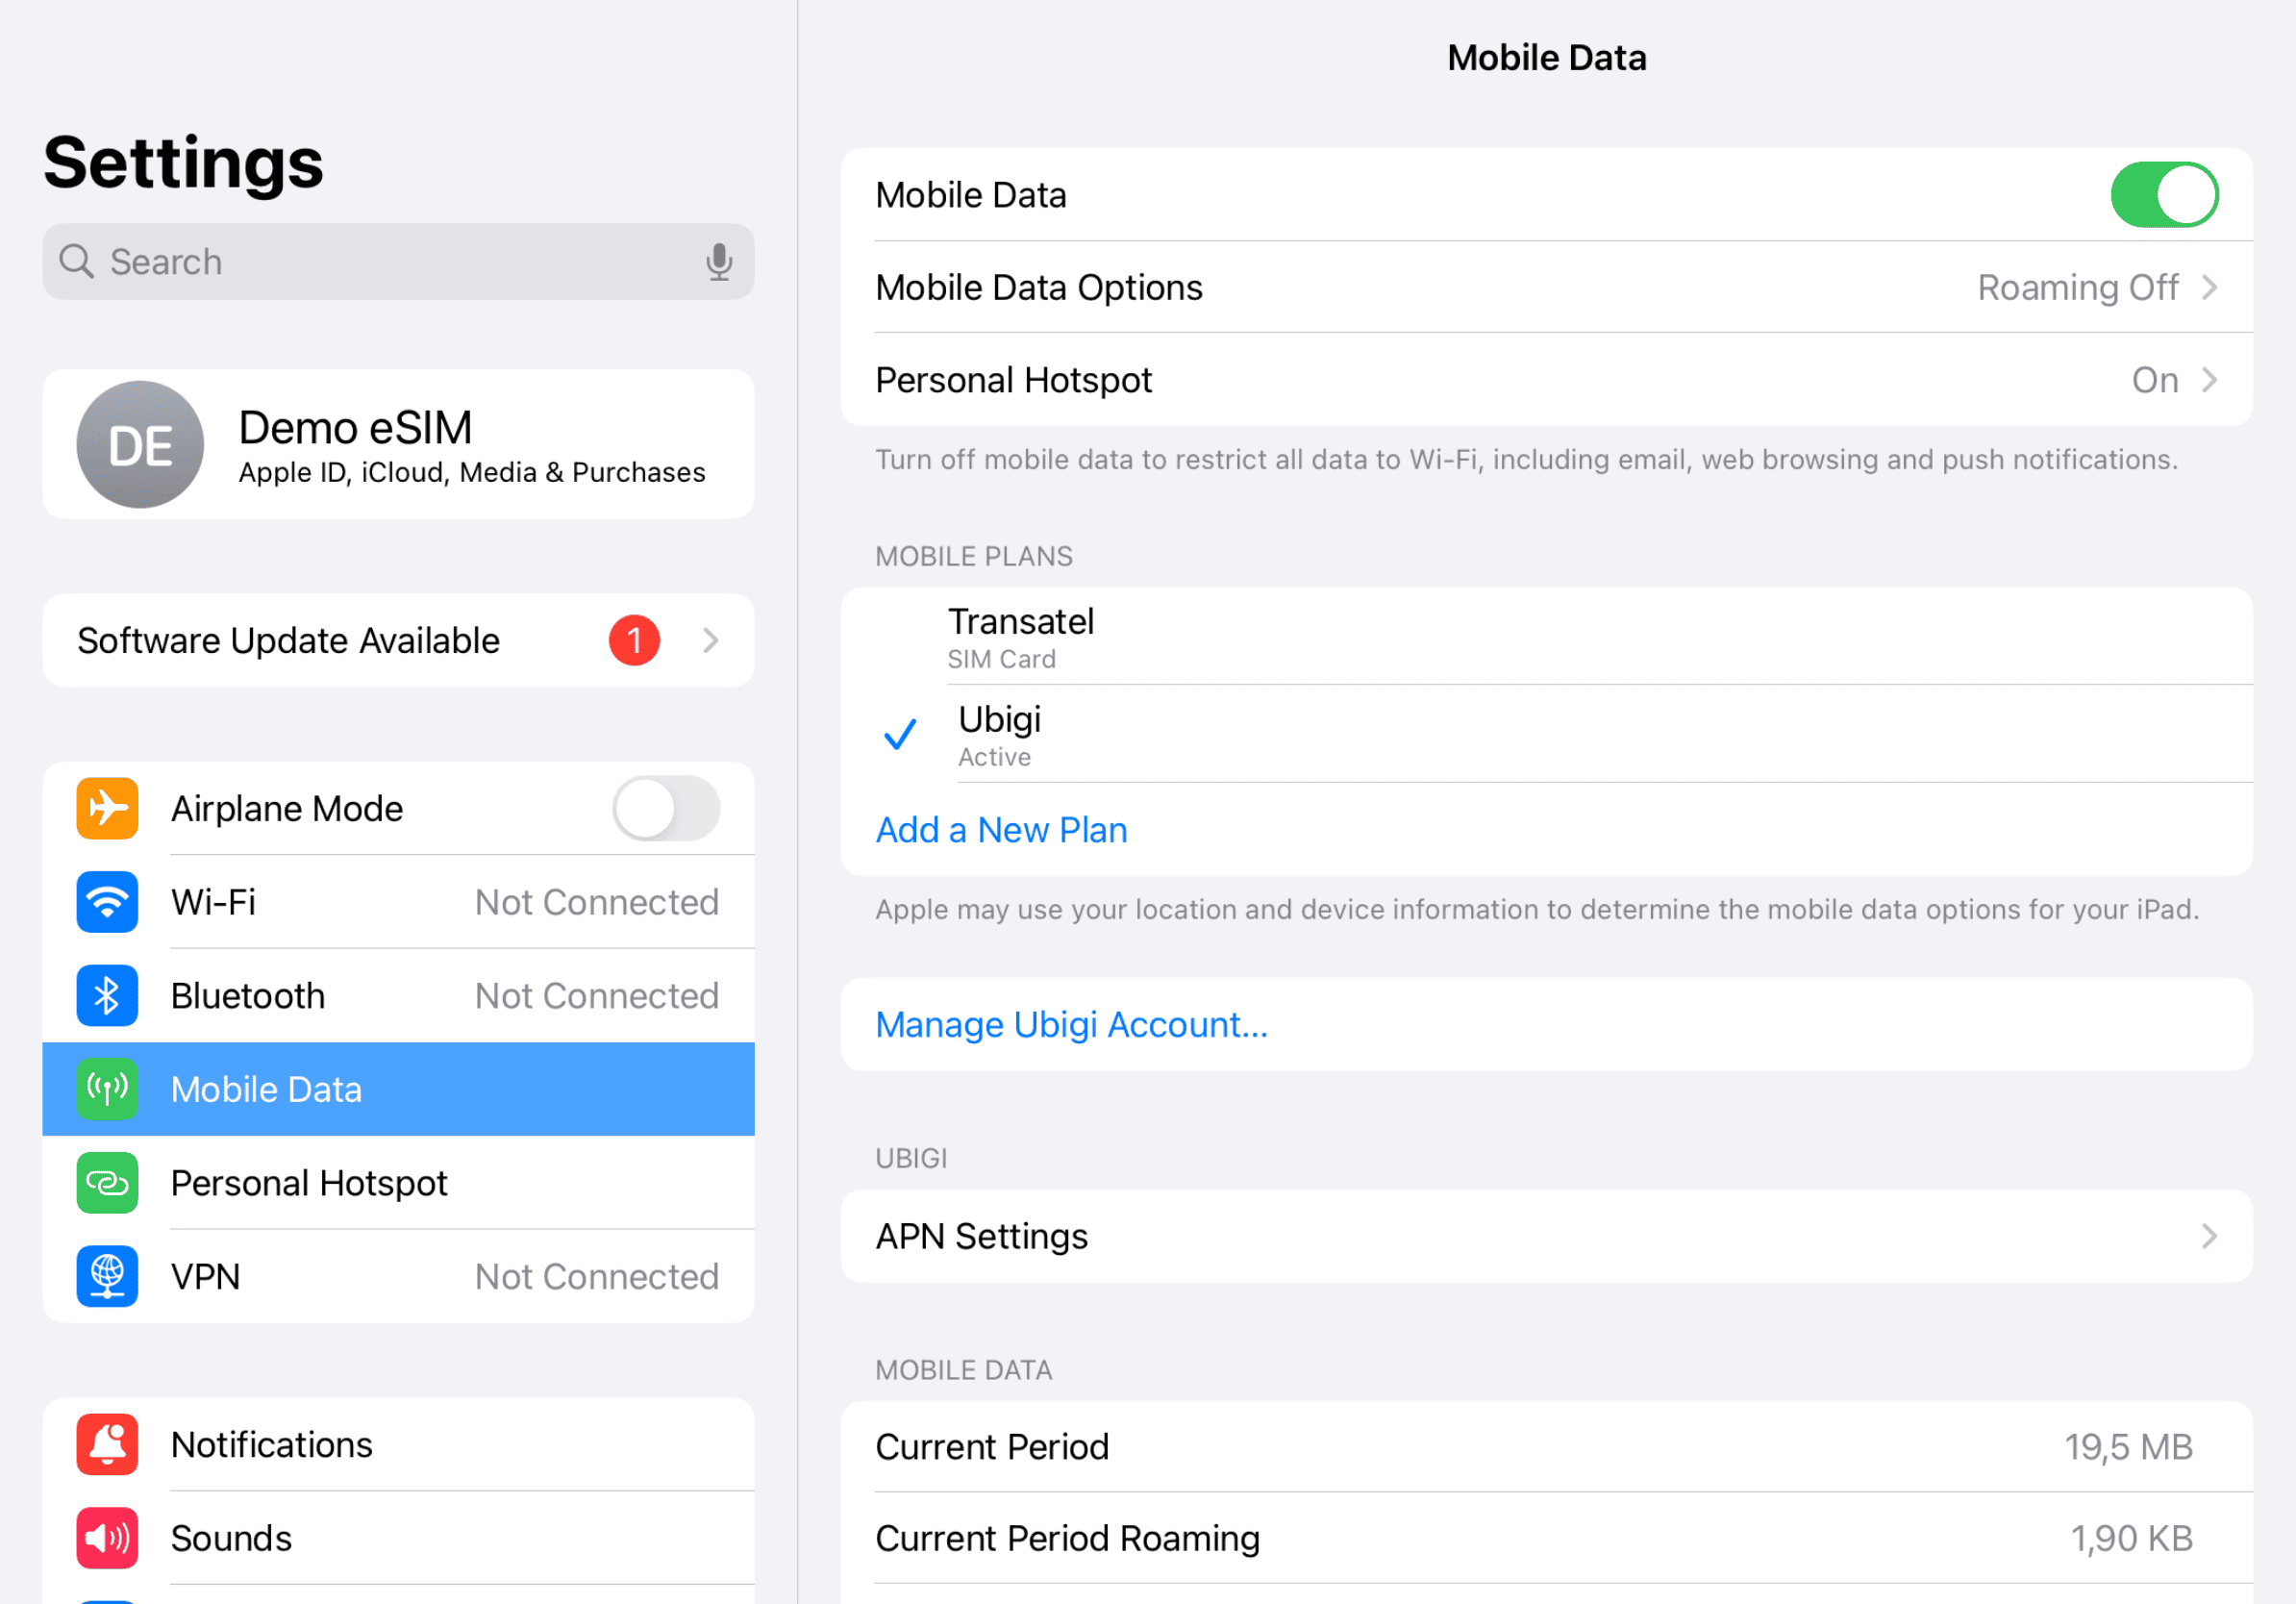Open Software Update Available row
Screen dimensions: 2296x1604
(398, 640)
